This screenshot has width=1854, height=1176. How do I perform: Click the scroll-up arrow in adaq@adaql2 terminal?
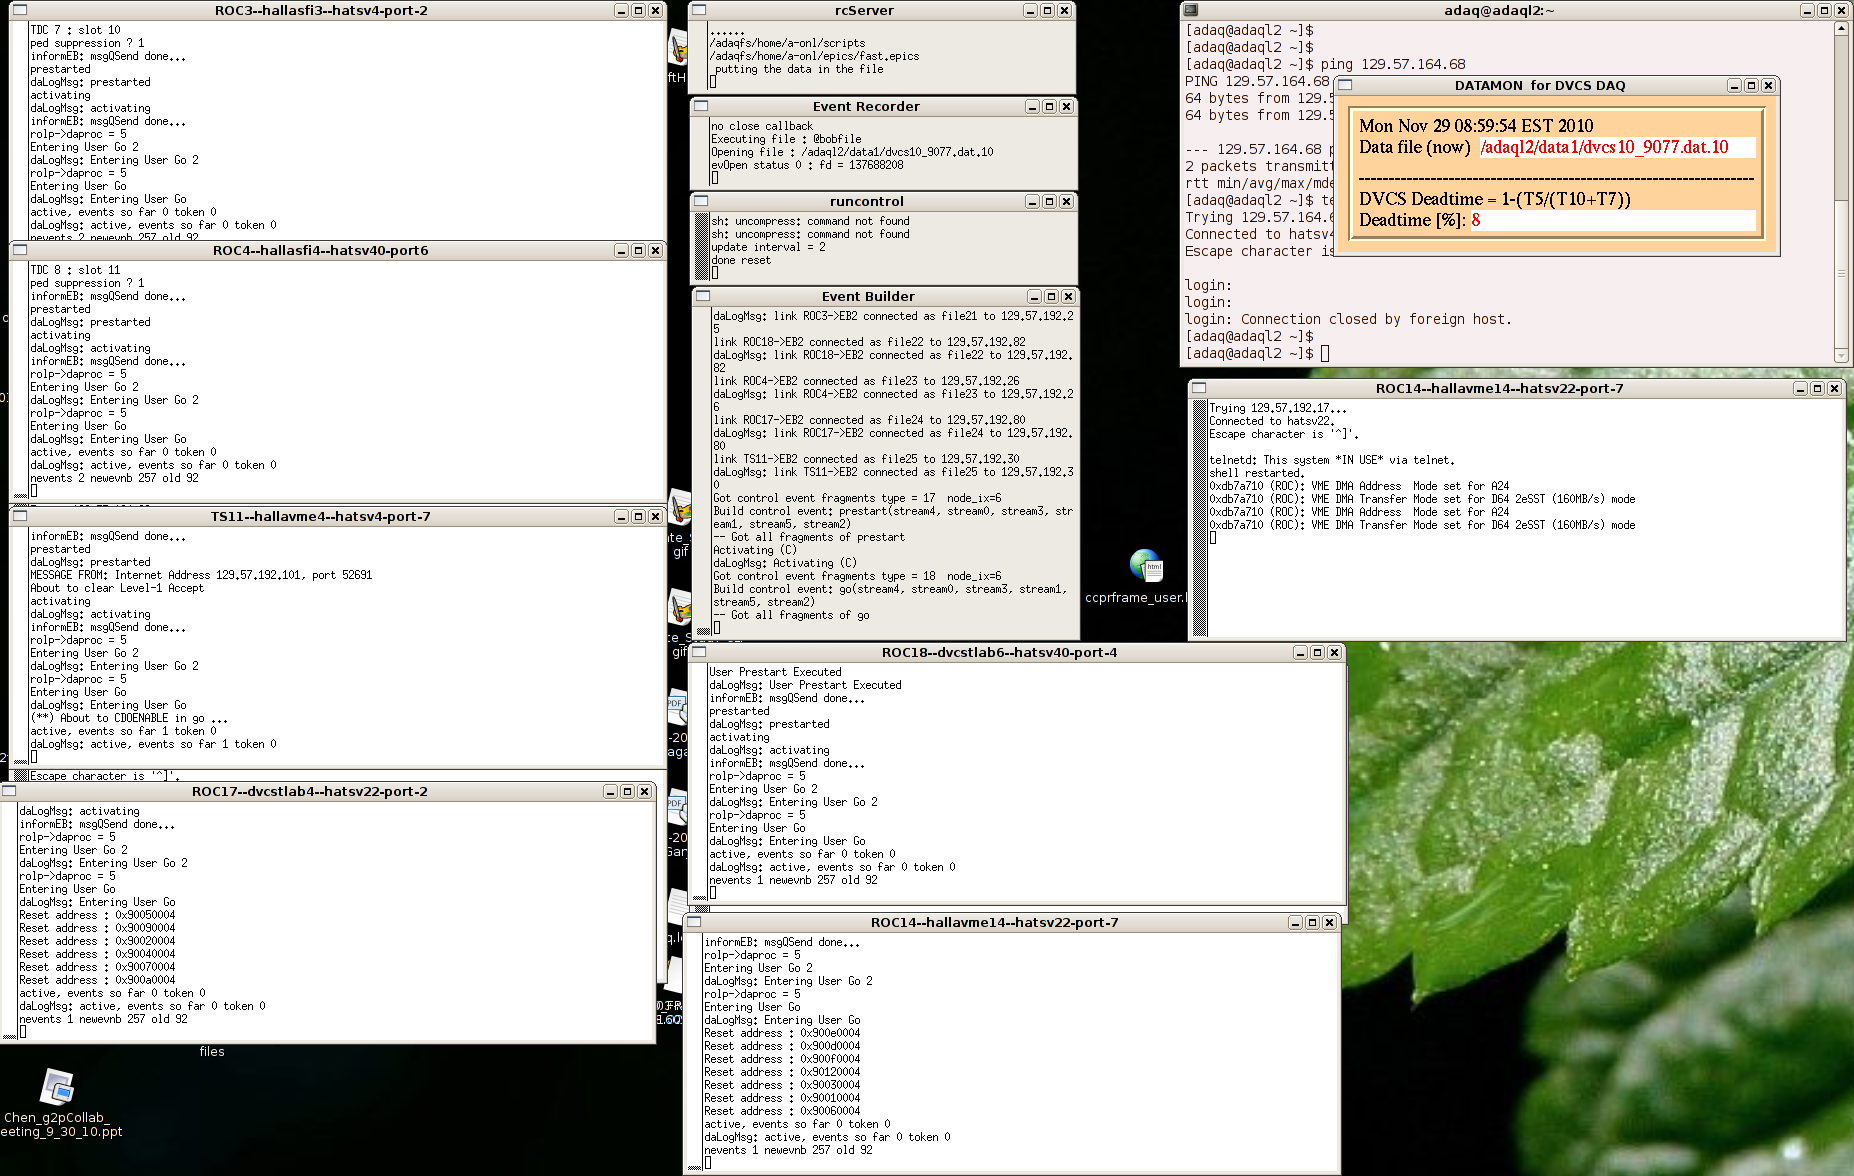(1841, 29)
